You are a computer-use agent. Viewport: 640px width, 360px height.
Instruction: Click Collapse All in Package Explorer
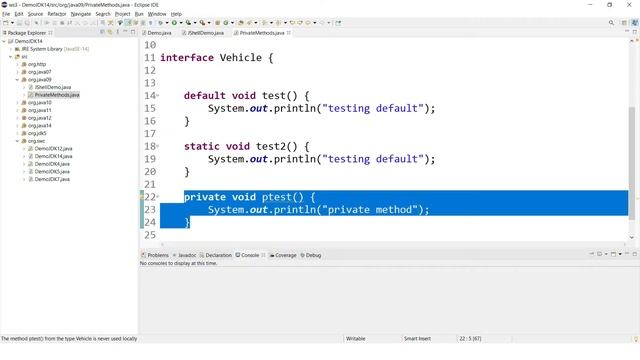click(x=102, y=32)
